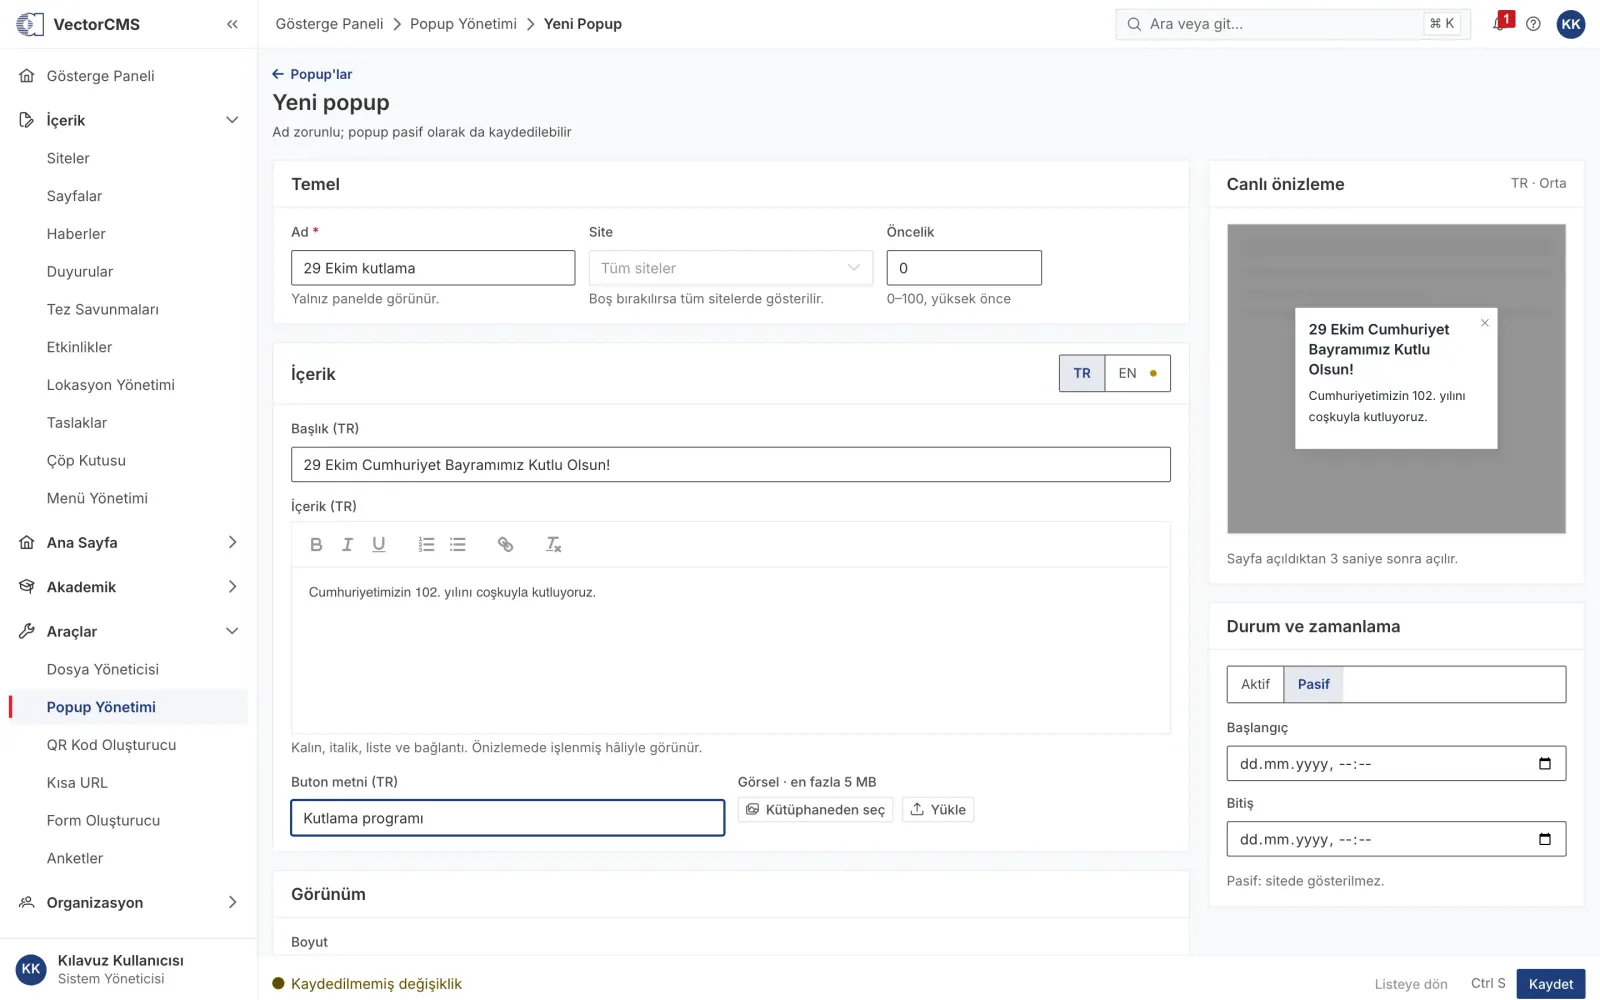Click into the İçerik (TR) editor body
This screenshot has height=1000, width=1600.
click(x=730, y=650)
